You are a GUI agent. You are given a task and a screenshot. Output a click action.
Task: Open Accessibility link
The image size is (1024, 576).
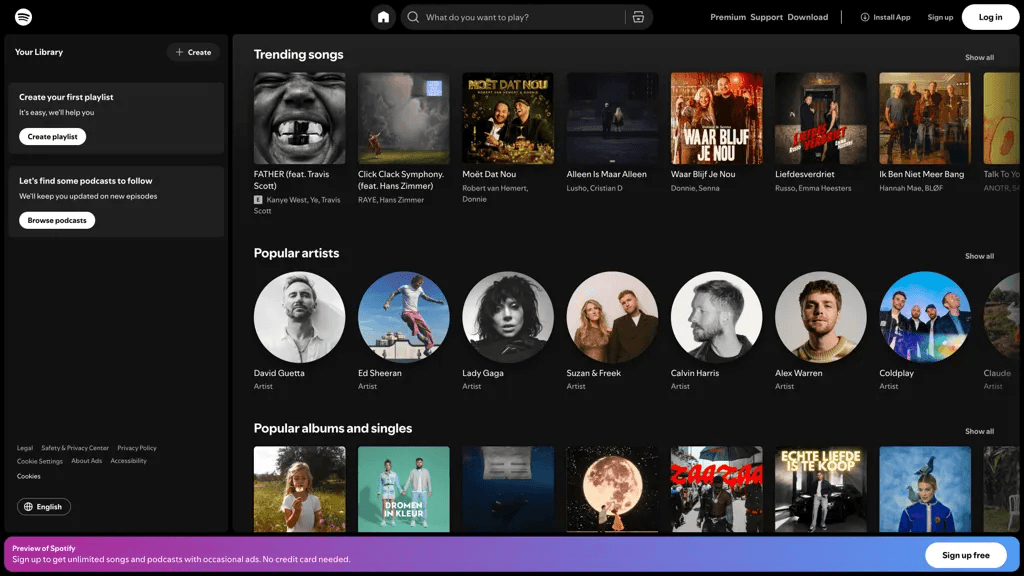[x=129, y=461]
